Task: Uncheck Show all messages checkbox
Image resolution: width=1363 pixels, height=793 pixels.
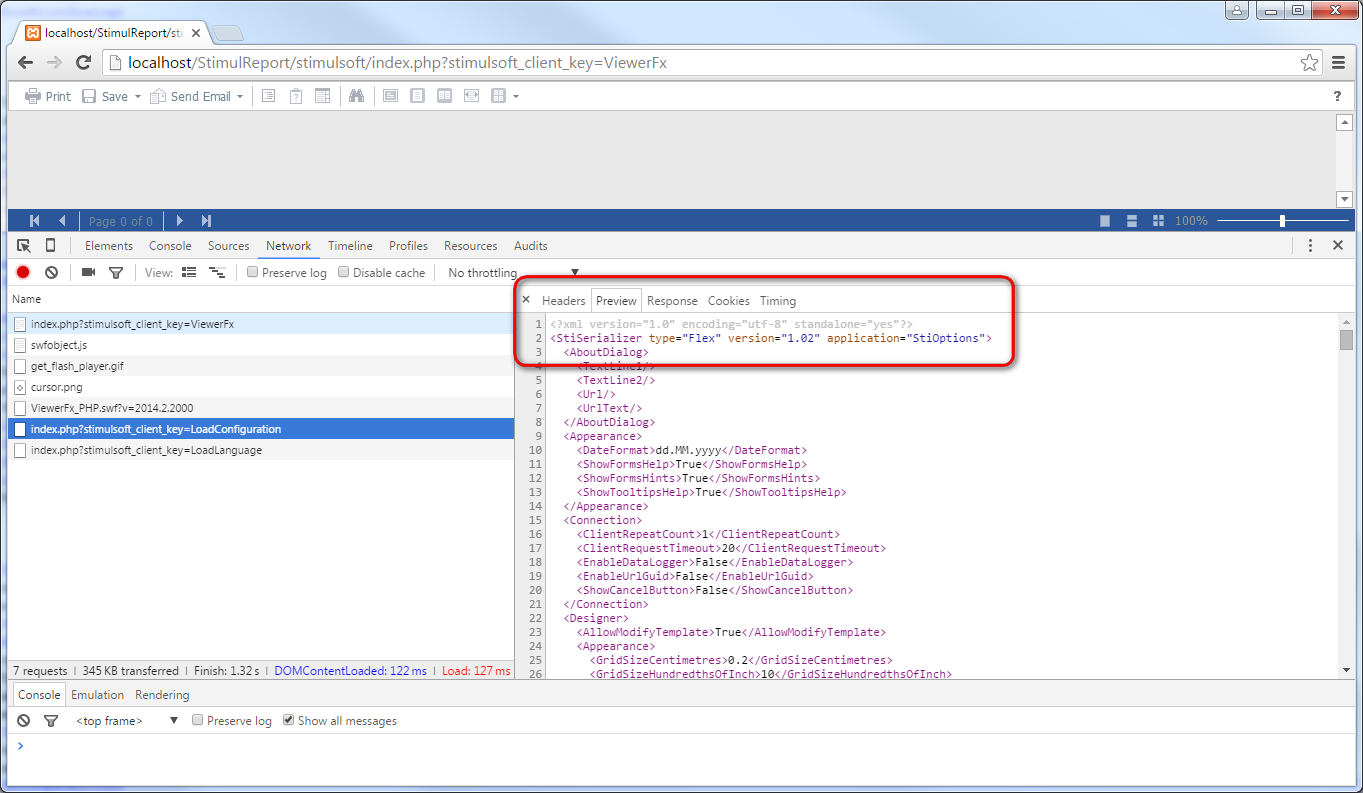Action: pos(289,720)
